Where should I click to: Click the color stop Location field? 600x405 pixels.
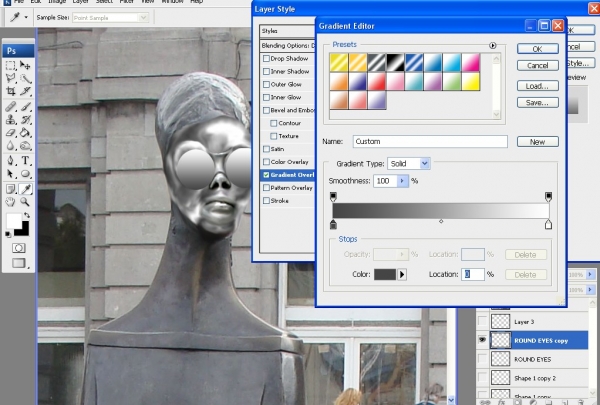pyautogui.click(x=473, y=274)
